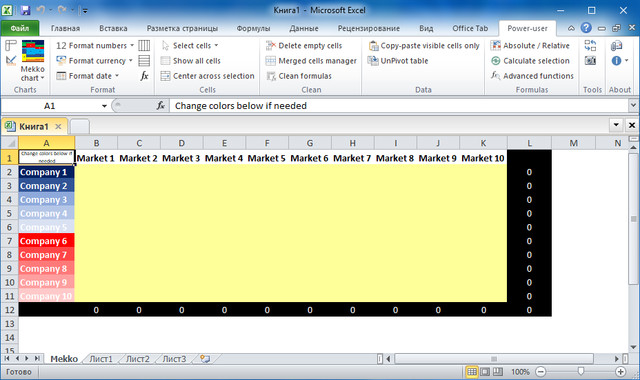
Task: Minimize the ribbon caret icon
Action: coord(571,28)
